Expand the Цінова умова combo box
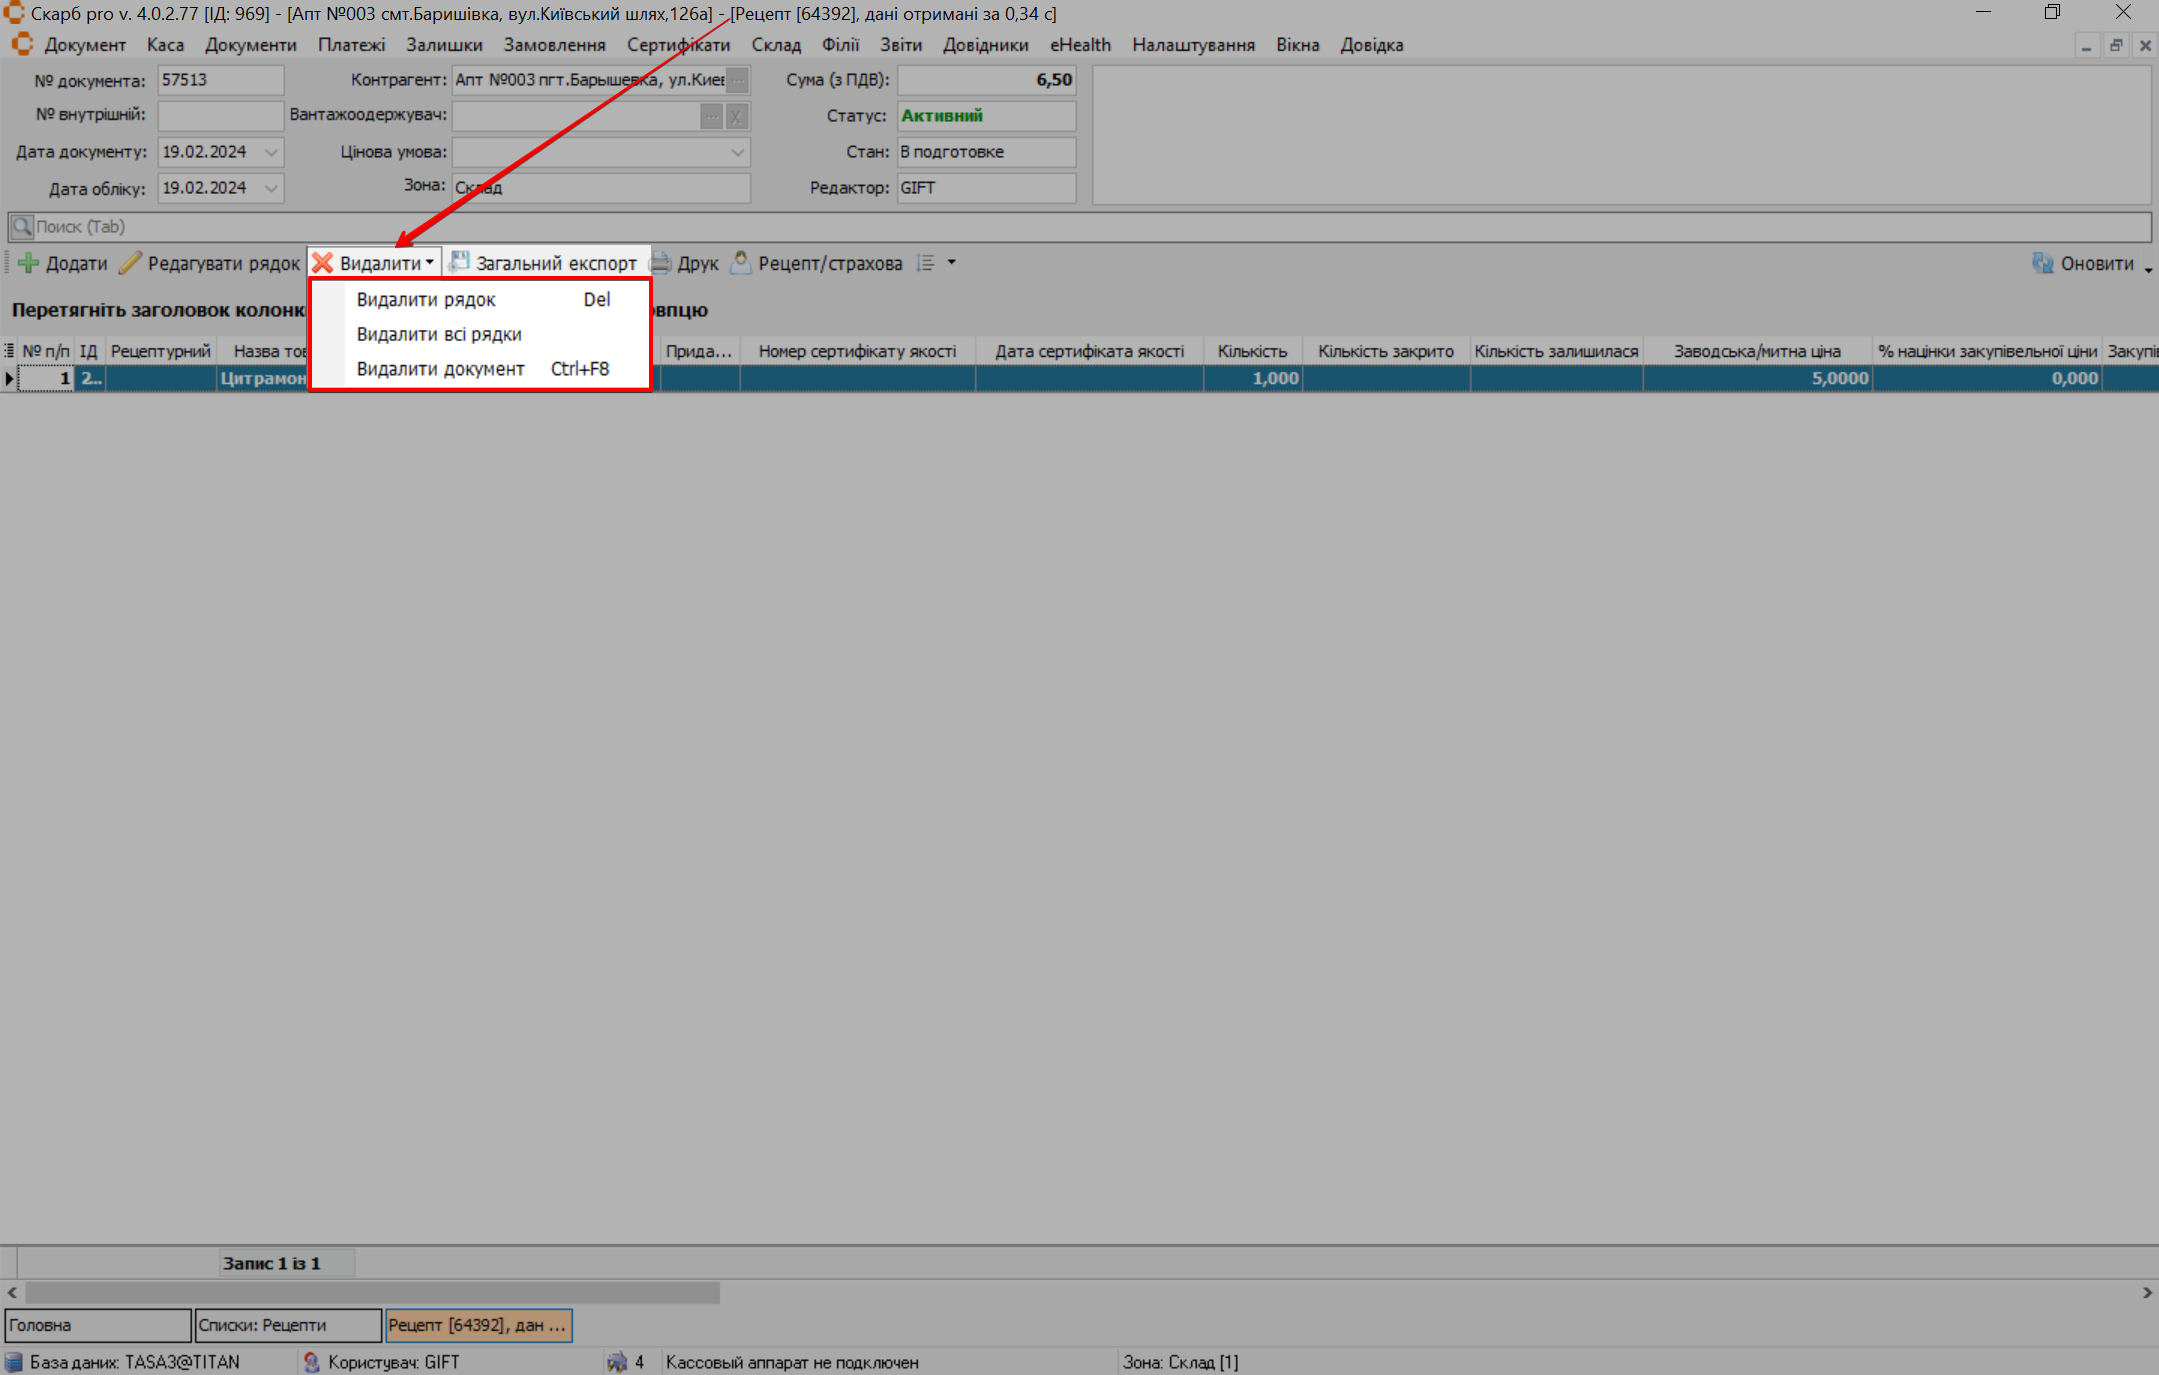This screenshot has width=2159, height=1375. point(737,152)
